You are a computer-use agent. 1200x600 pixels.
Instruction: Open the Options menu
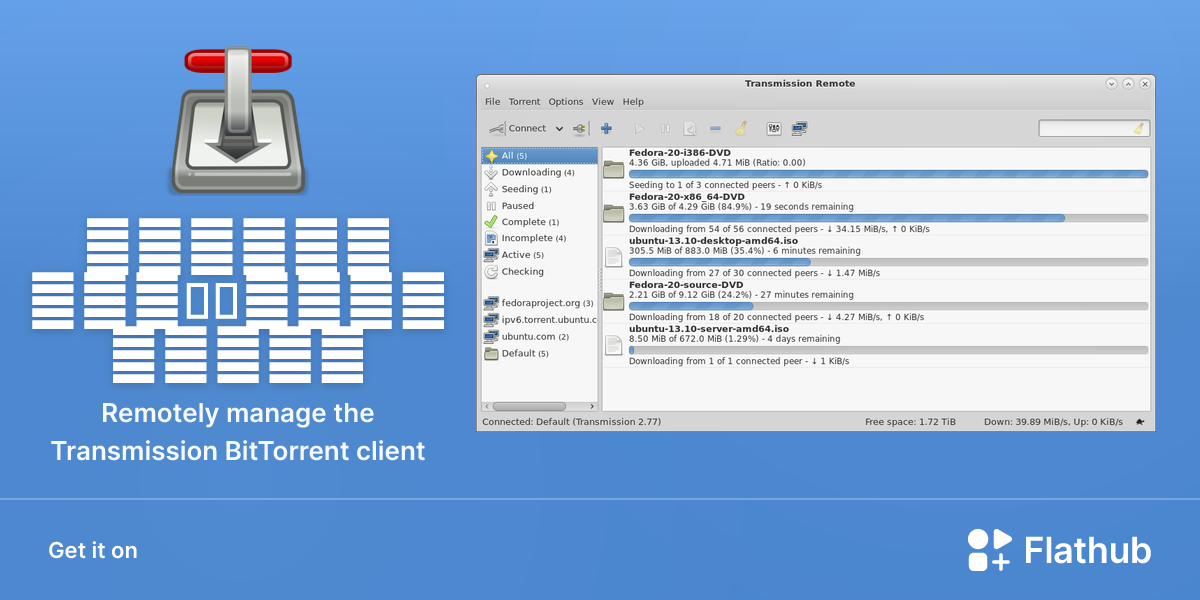[566, 102]
